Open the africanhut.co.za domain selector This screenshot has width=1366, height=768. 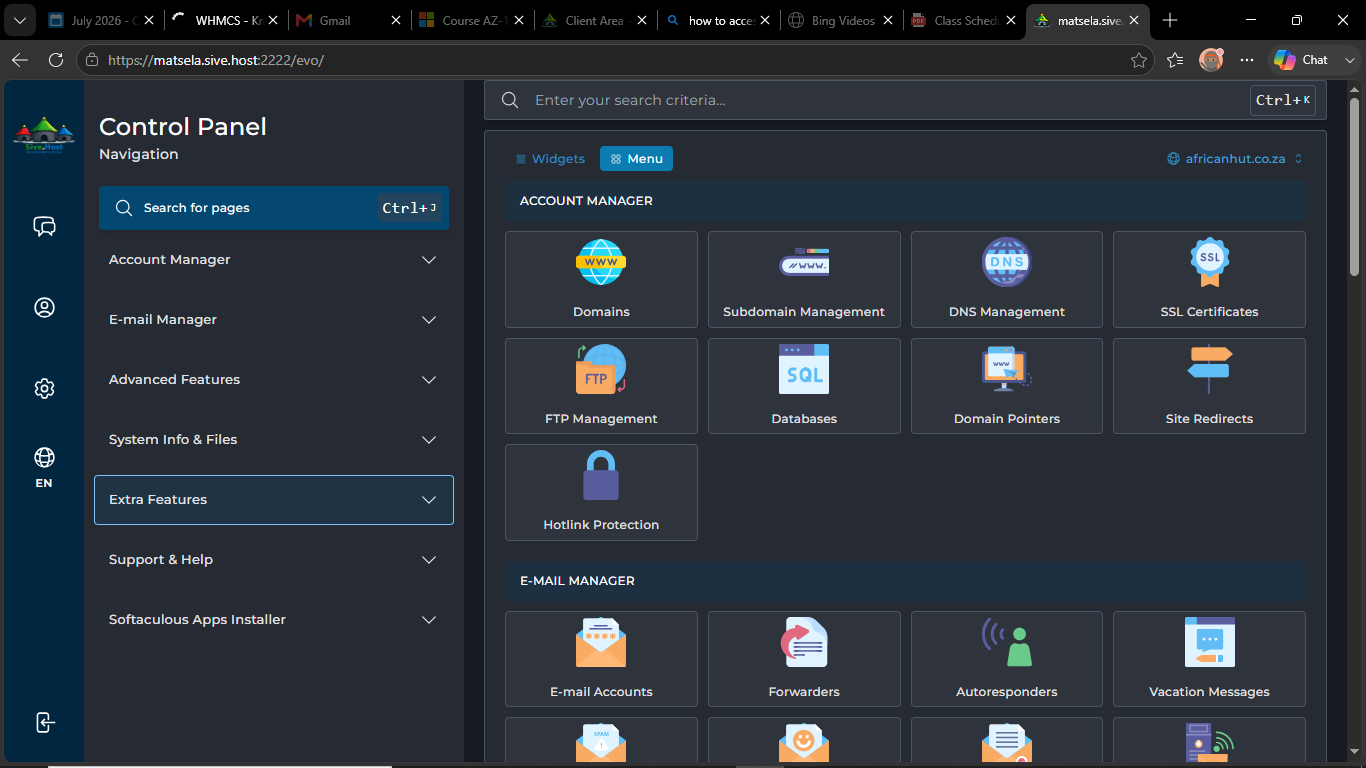(x=1236, y=159)
